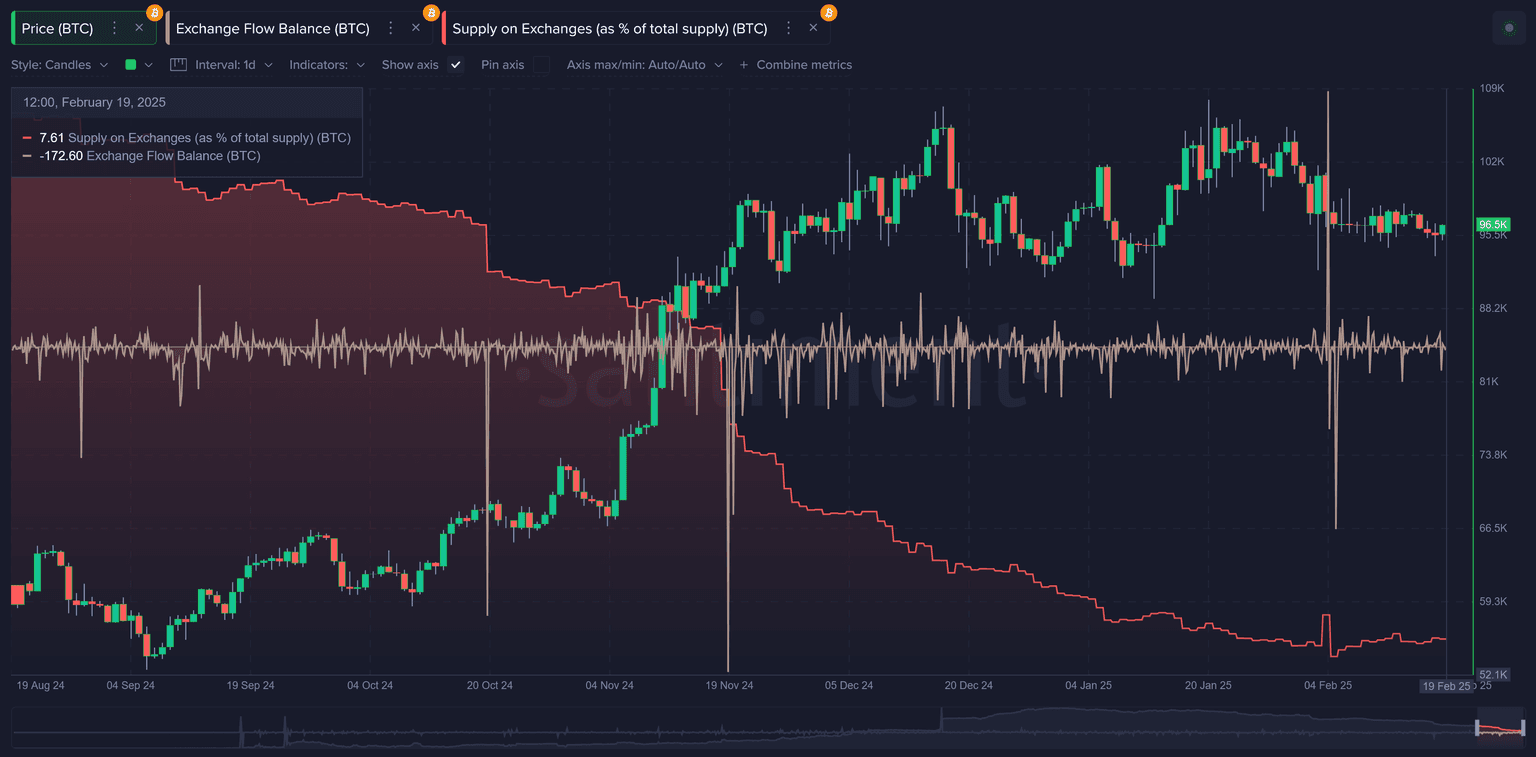Open Axis max/min Auto/Auto dropdown
The image size is (1536, 757).
[x=644, y=65]
